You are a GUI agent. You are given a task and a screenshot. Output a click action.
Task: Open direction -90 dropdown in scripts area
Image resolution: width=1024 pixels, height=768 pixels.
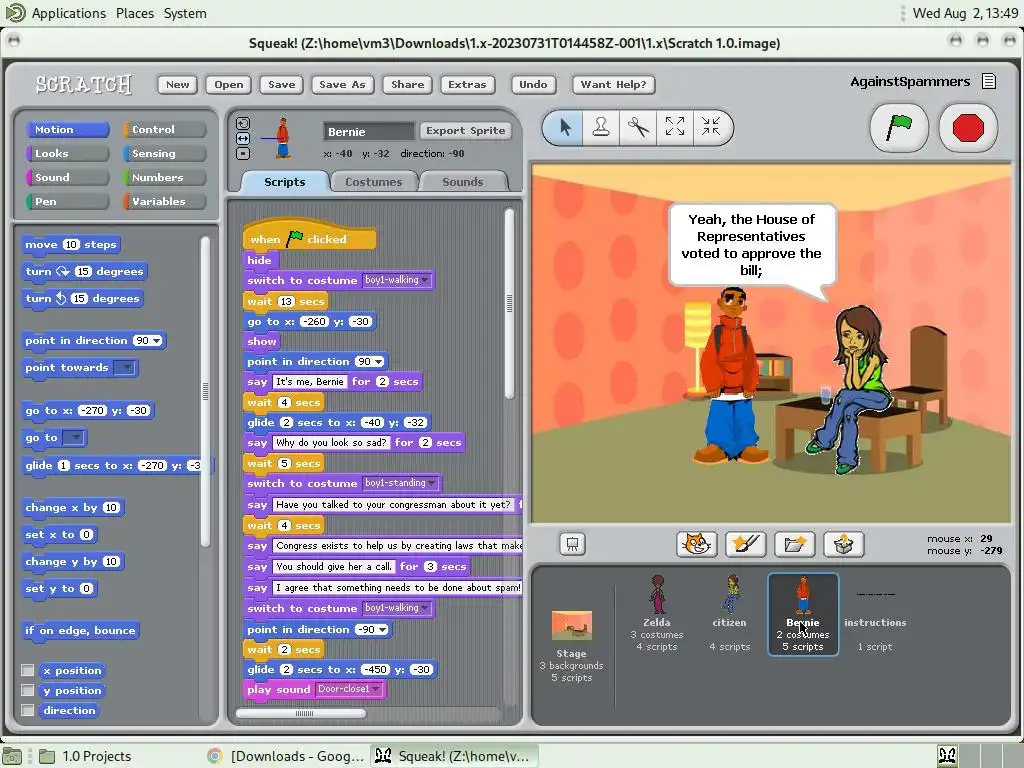tap(382, 630)
